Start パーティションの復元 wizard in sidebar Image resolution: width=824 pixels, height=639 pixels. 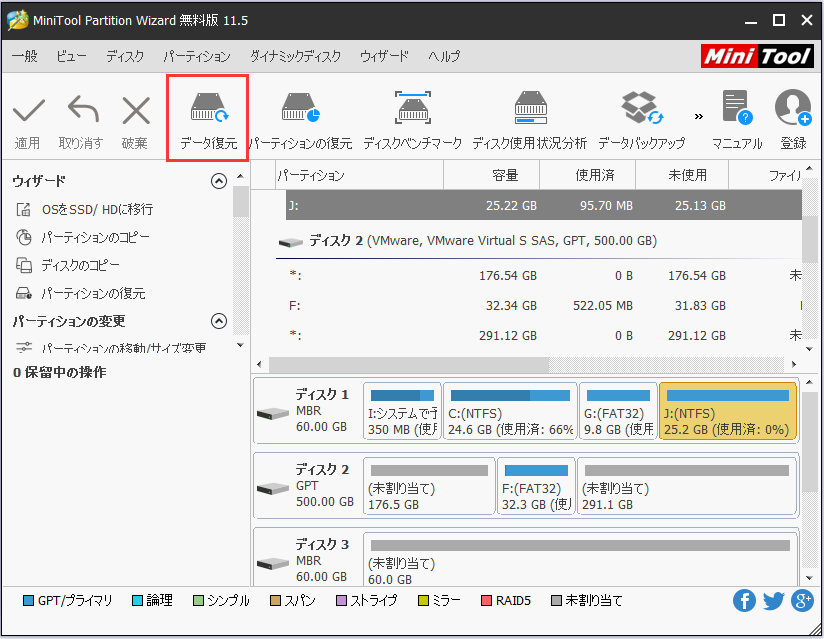[x=80, y=293]
